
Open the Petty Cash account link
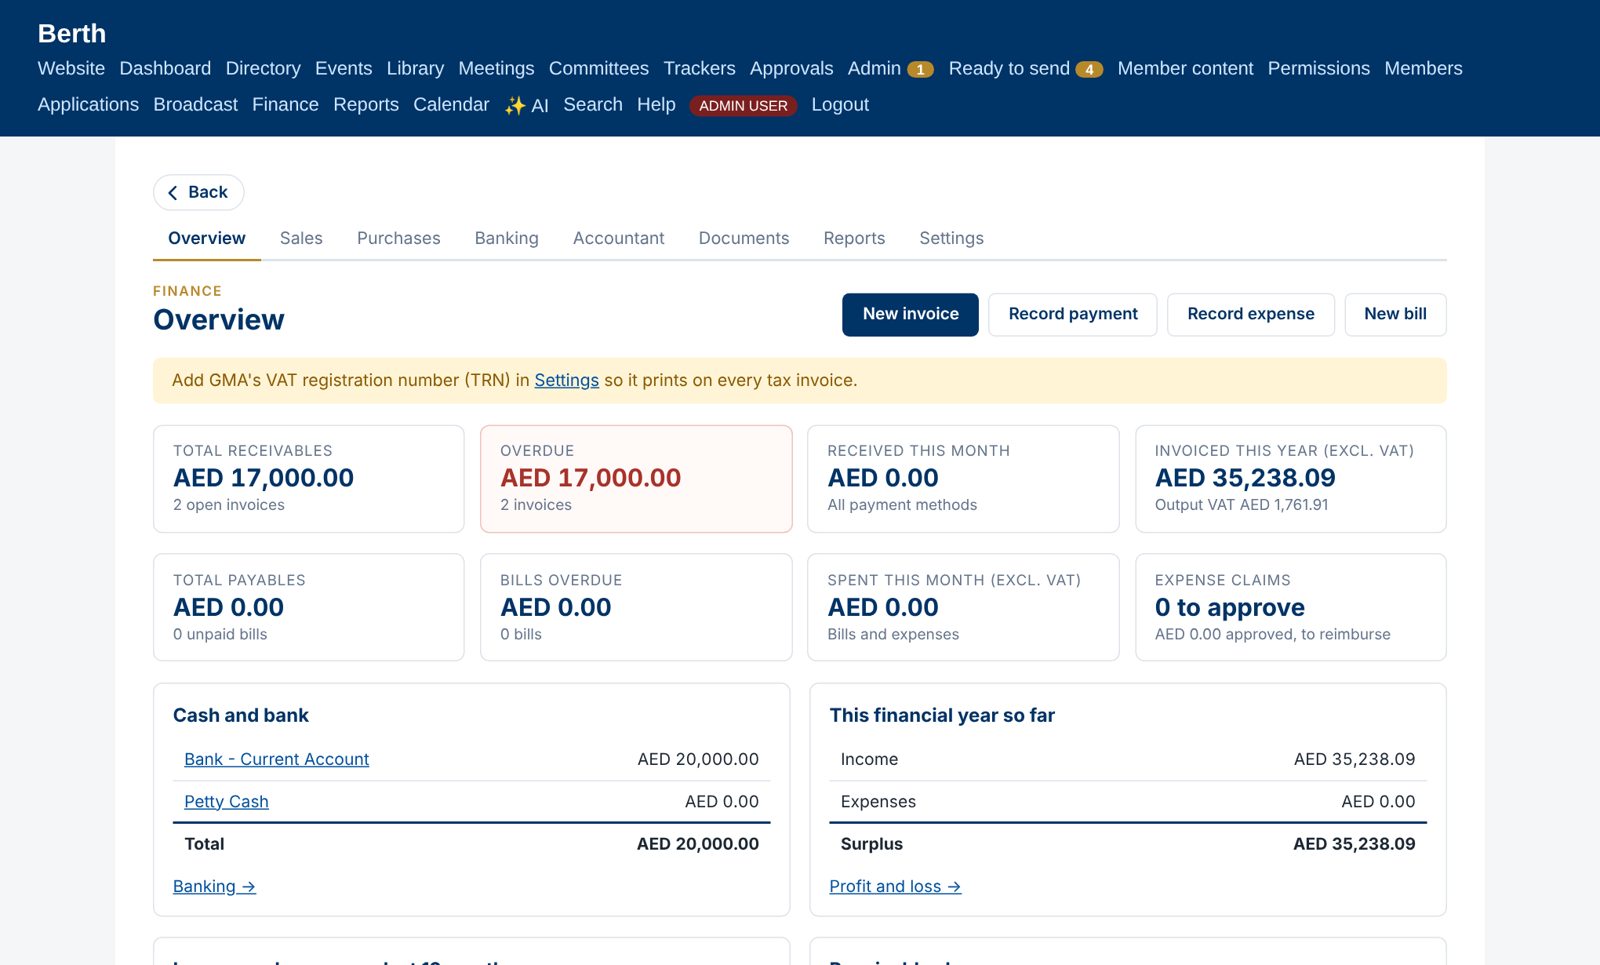click(x=227, y=801)
